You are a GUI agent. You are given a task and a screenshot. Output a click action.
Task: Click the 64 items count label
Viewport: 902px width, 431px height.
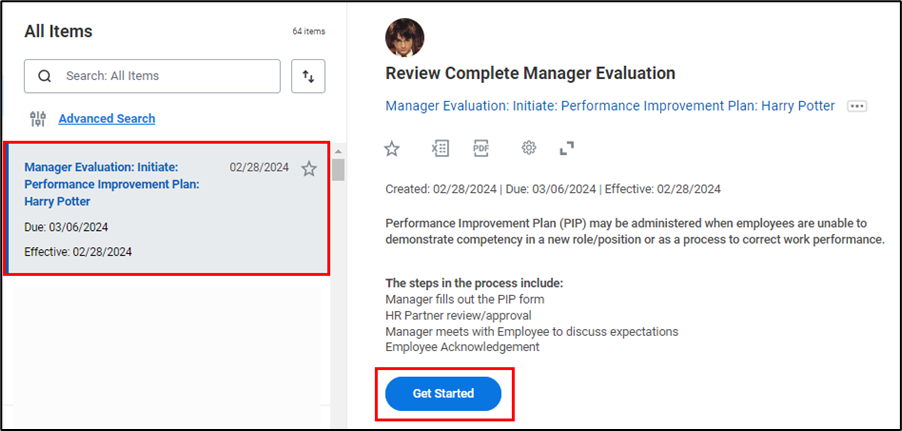pos(308,32)
